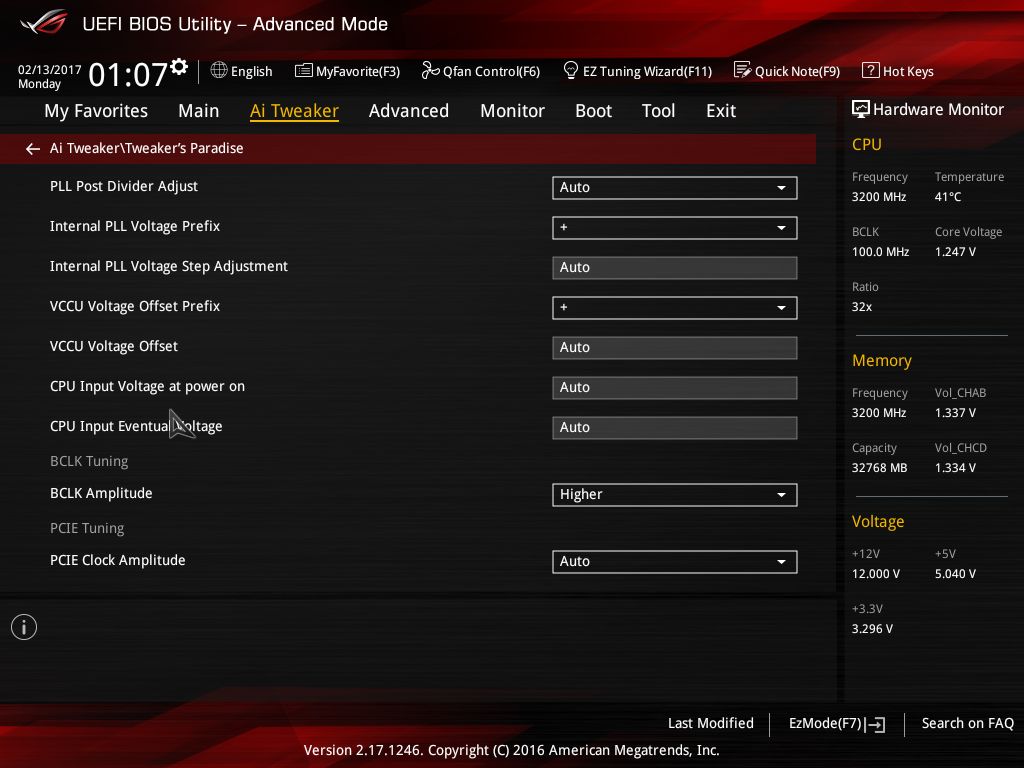Click the info icon at bottom left

click(x=24, y=627)
